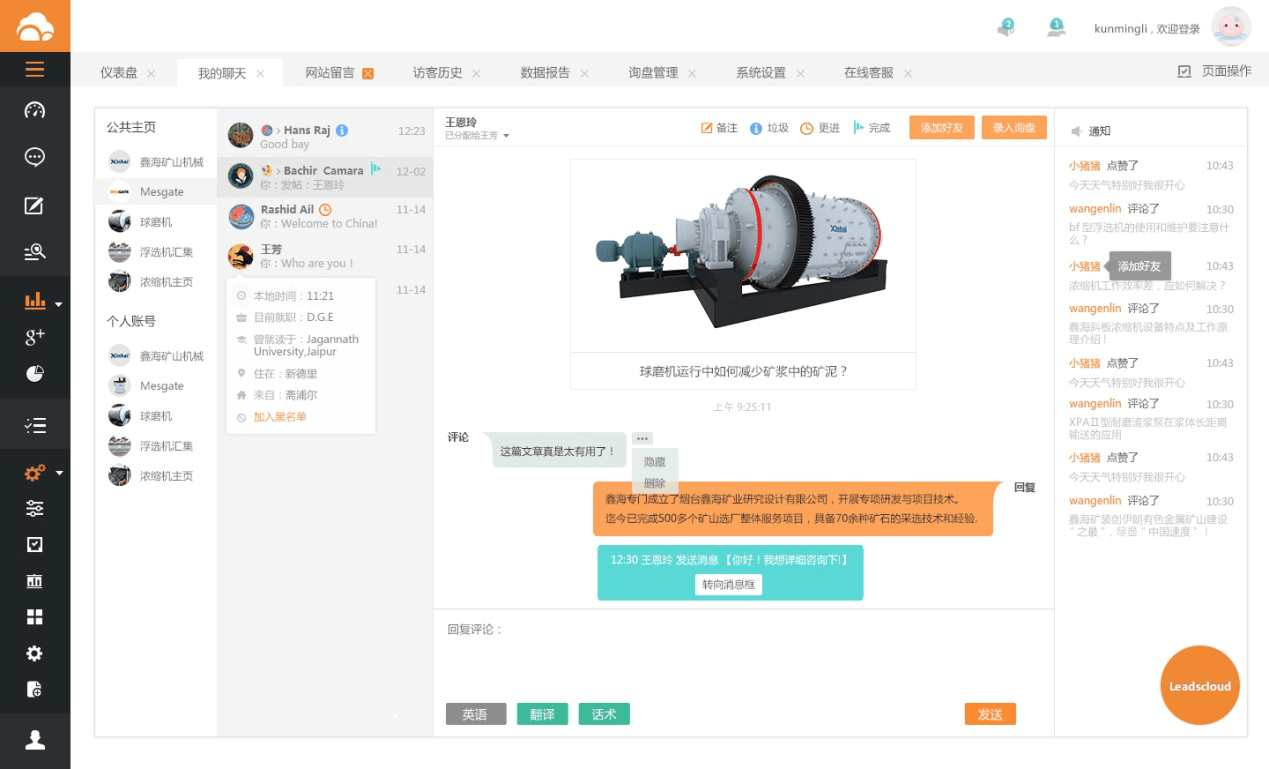Click the 加入黑名单 link
The height and width of the screenshot is (769, 1269).
pyautogui.click(x=280, y=417)
